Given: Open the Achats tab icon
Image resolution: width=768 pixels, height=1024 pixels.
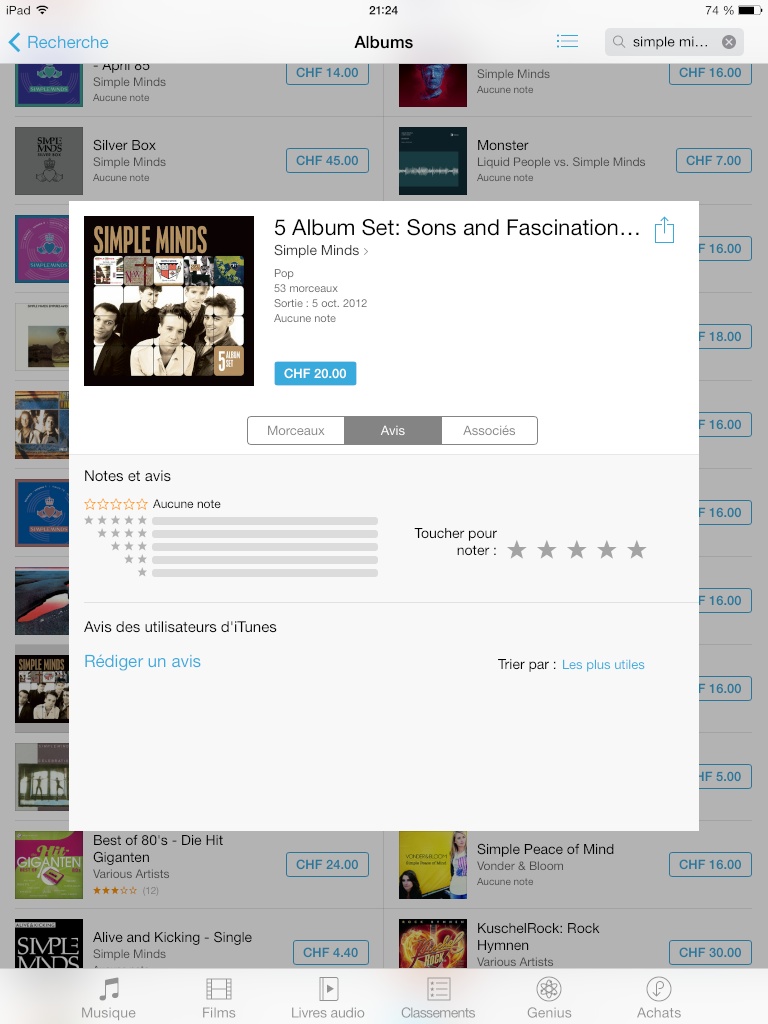Looking at the screenshot, I should pos(659,989).
